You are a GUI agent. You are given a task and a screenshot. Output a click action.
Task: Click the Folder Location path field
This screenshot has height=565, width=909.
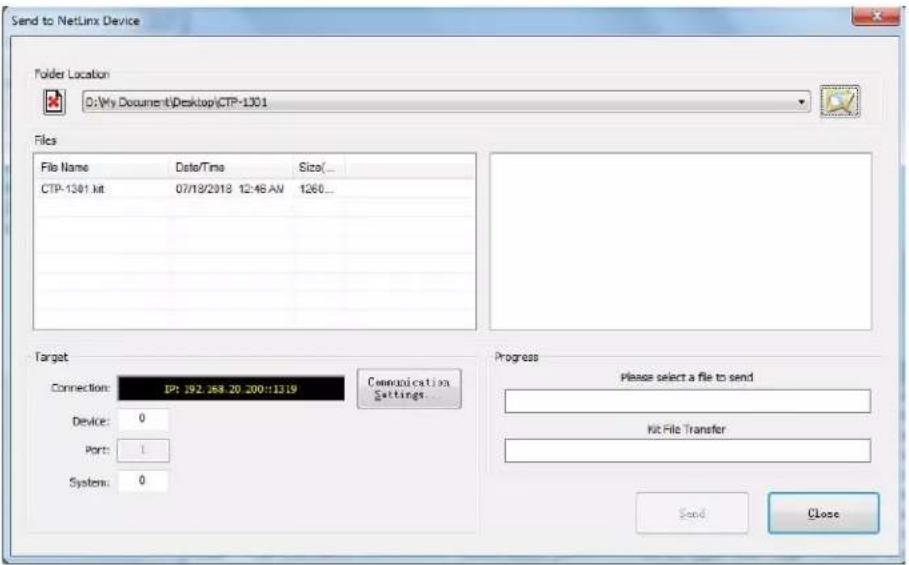[445, 102]
